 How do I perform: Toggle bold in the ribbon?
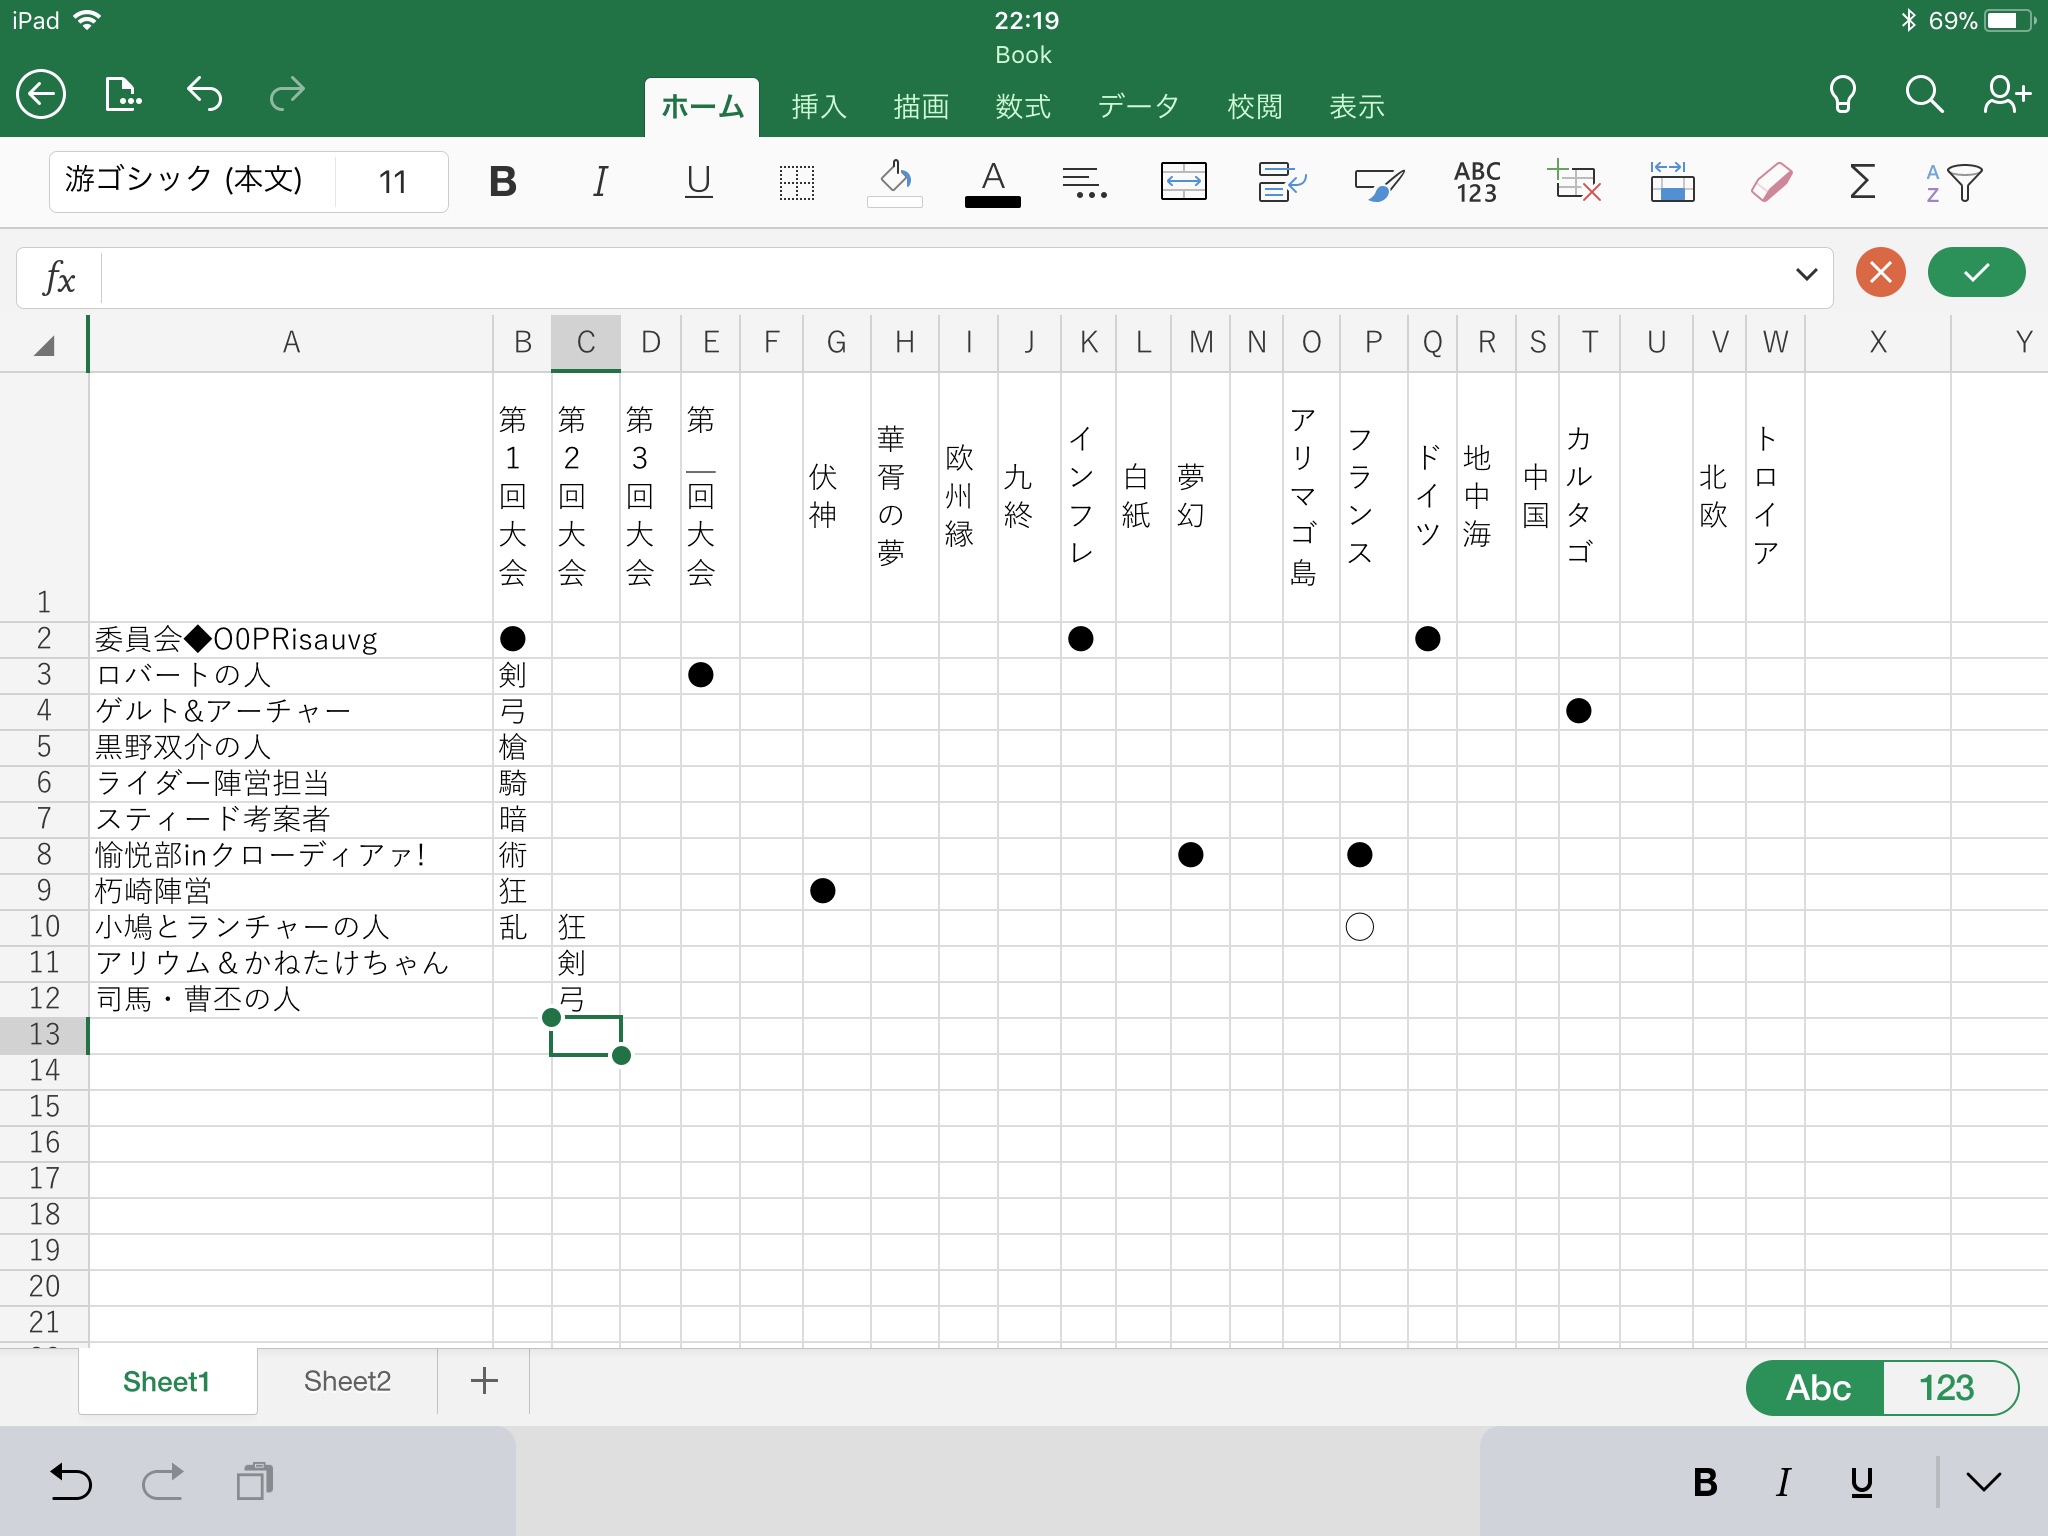pos(503,182)
